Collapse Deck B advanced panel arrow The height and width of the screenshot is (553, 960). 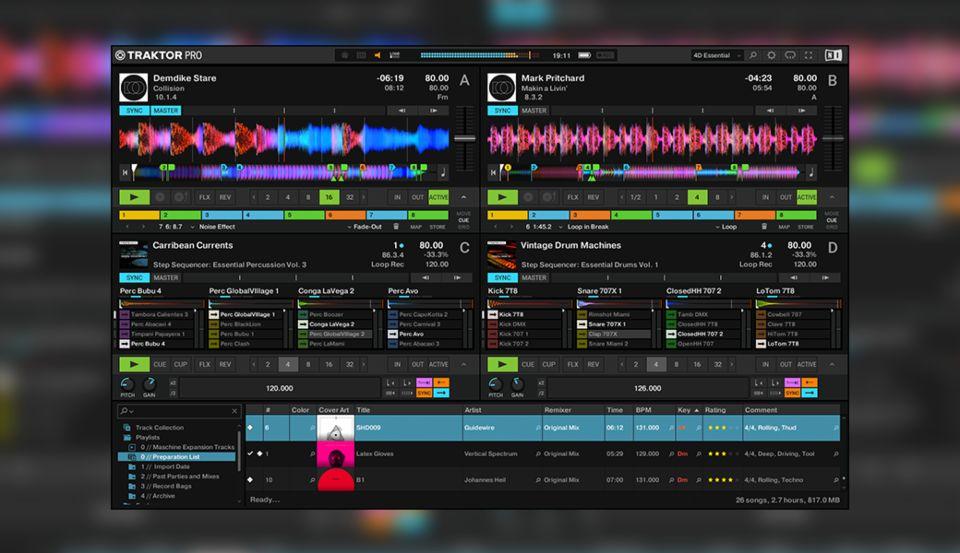pos(832,197)
